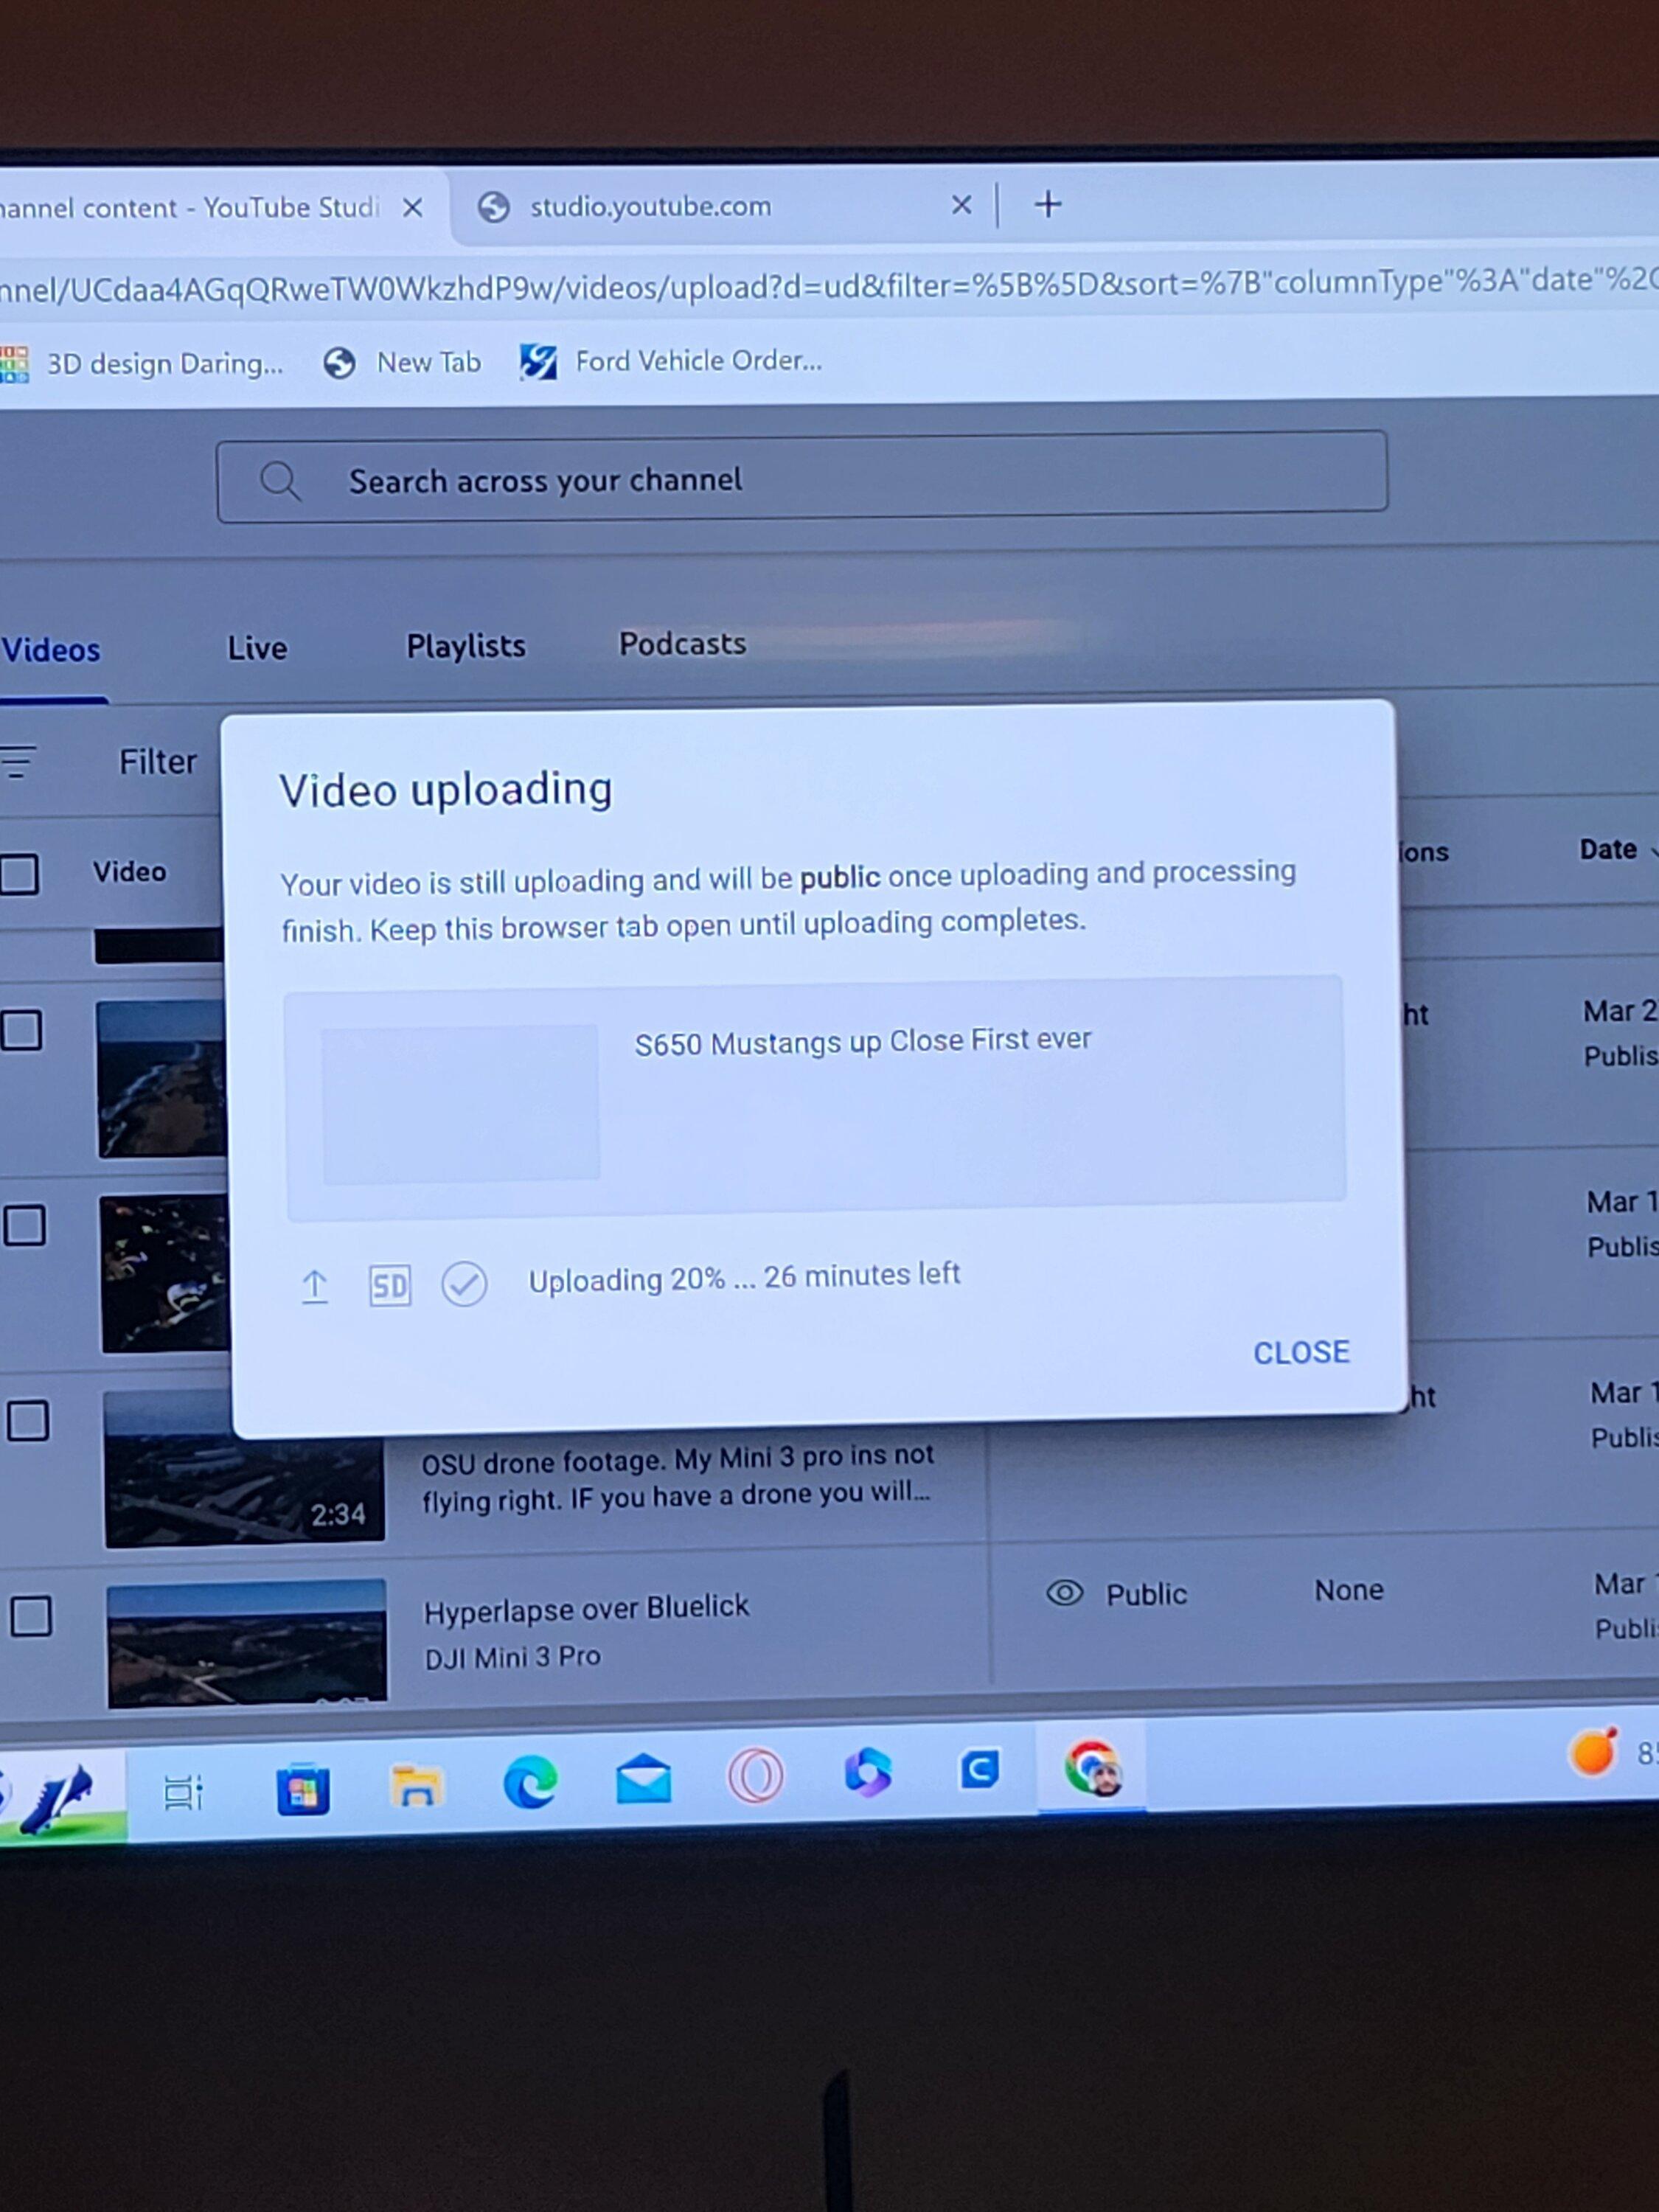The height and width of the screenshot is (2212, 1659).
Task: Click the Filter text field
Action: tap(157, 762)
